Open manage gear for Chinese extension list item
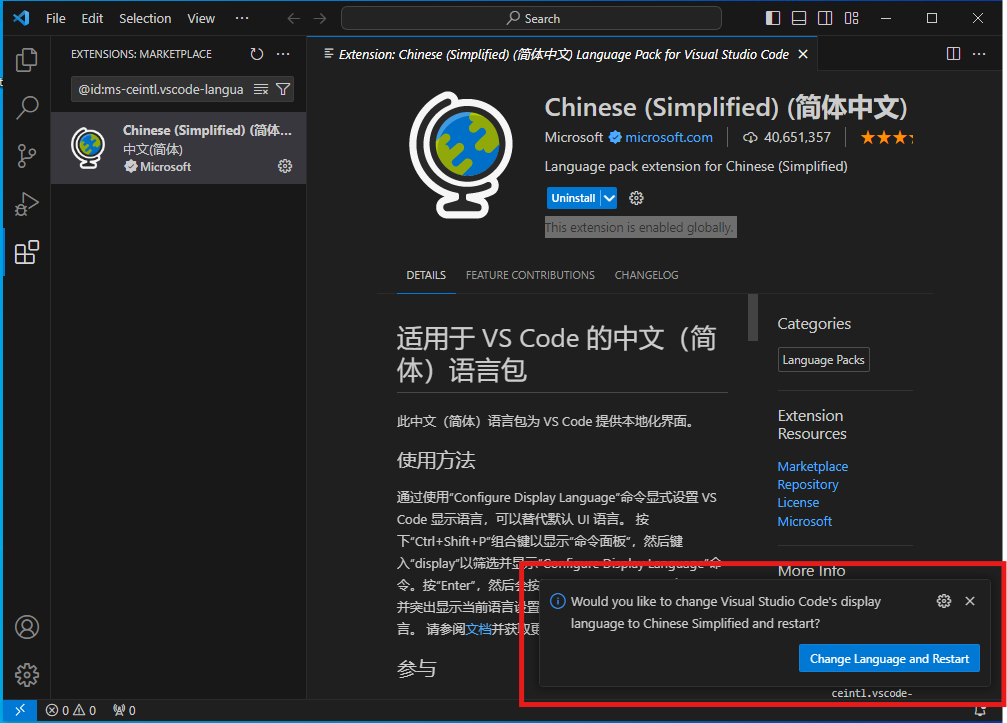The width and height of the screenshot is (1007, 723). (285, 166)
